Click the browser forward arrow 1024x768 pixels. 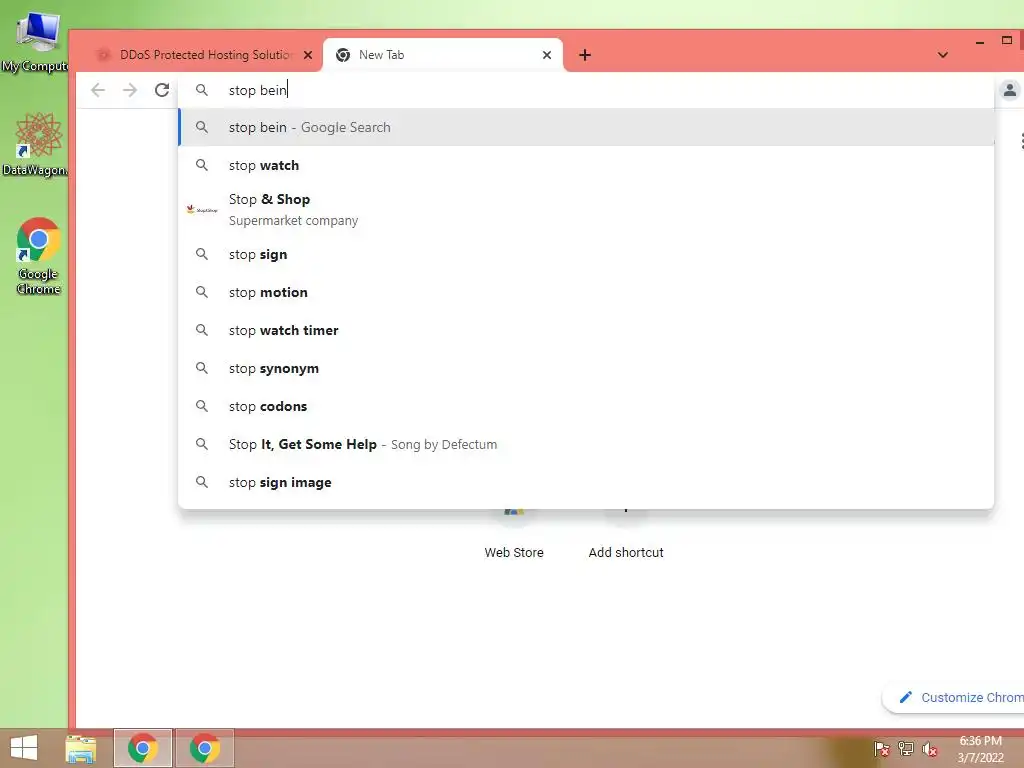point(130,90)
